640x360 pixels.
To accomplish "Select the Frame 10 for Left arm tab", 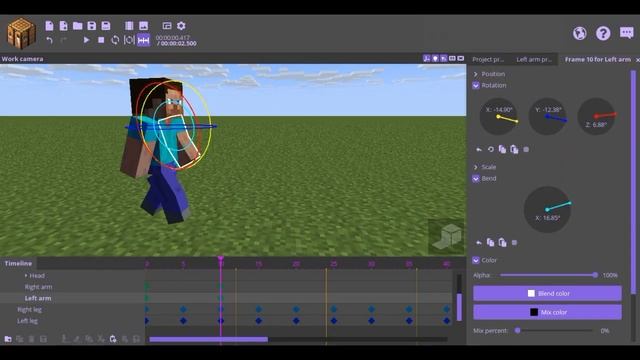I will pos(597,59).
